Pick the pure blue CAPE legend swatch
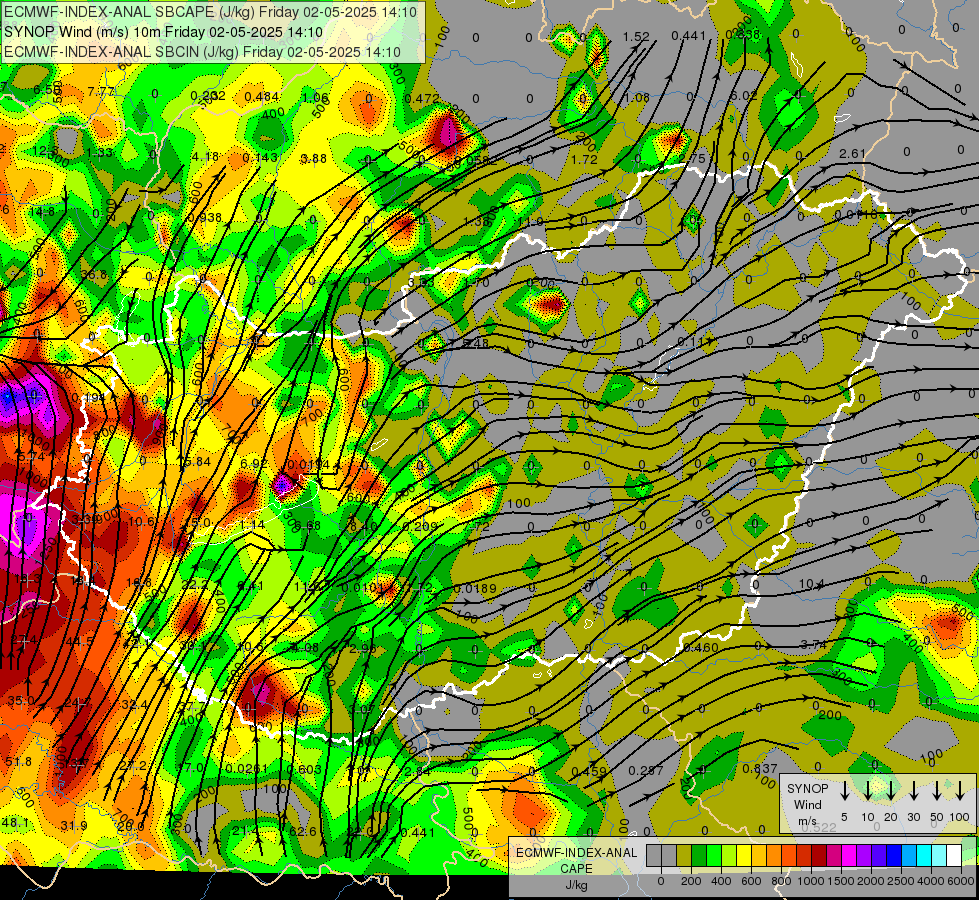 click(894, 856)
